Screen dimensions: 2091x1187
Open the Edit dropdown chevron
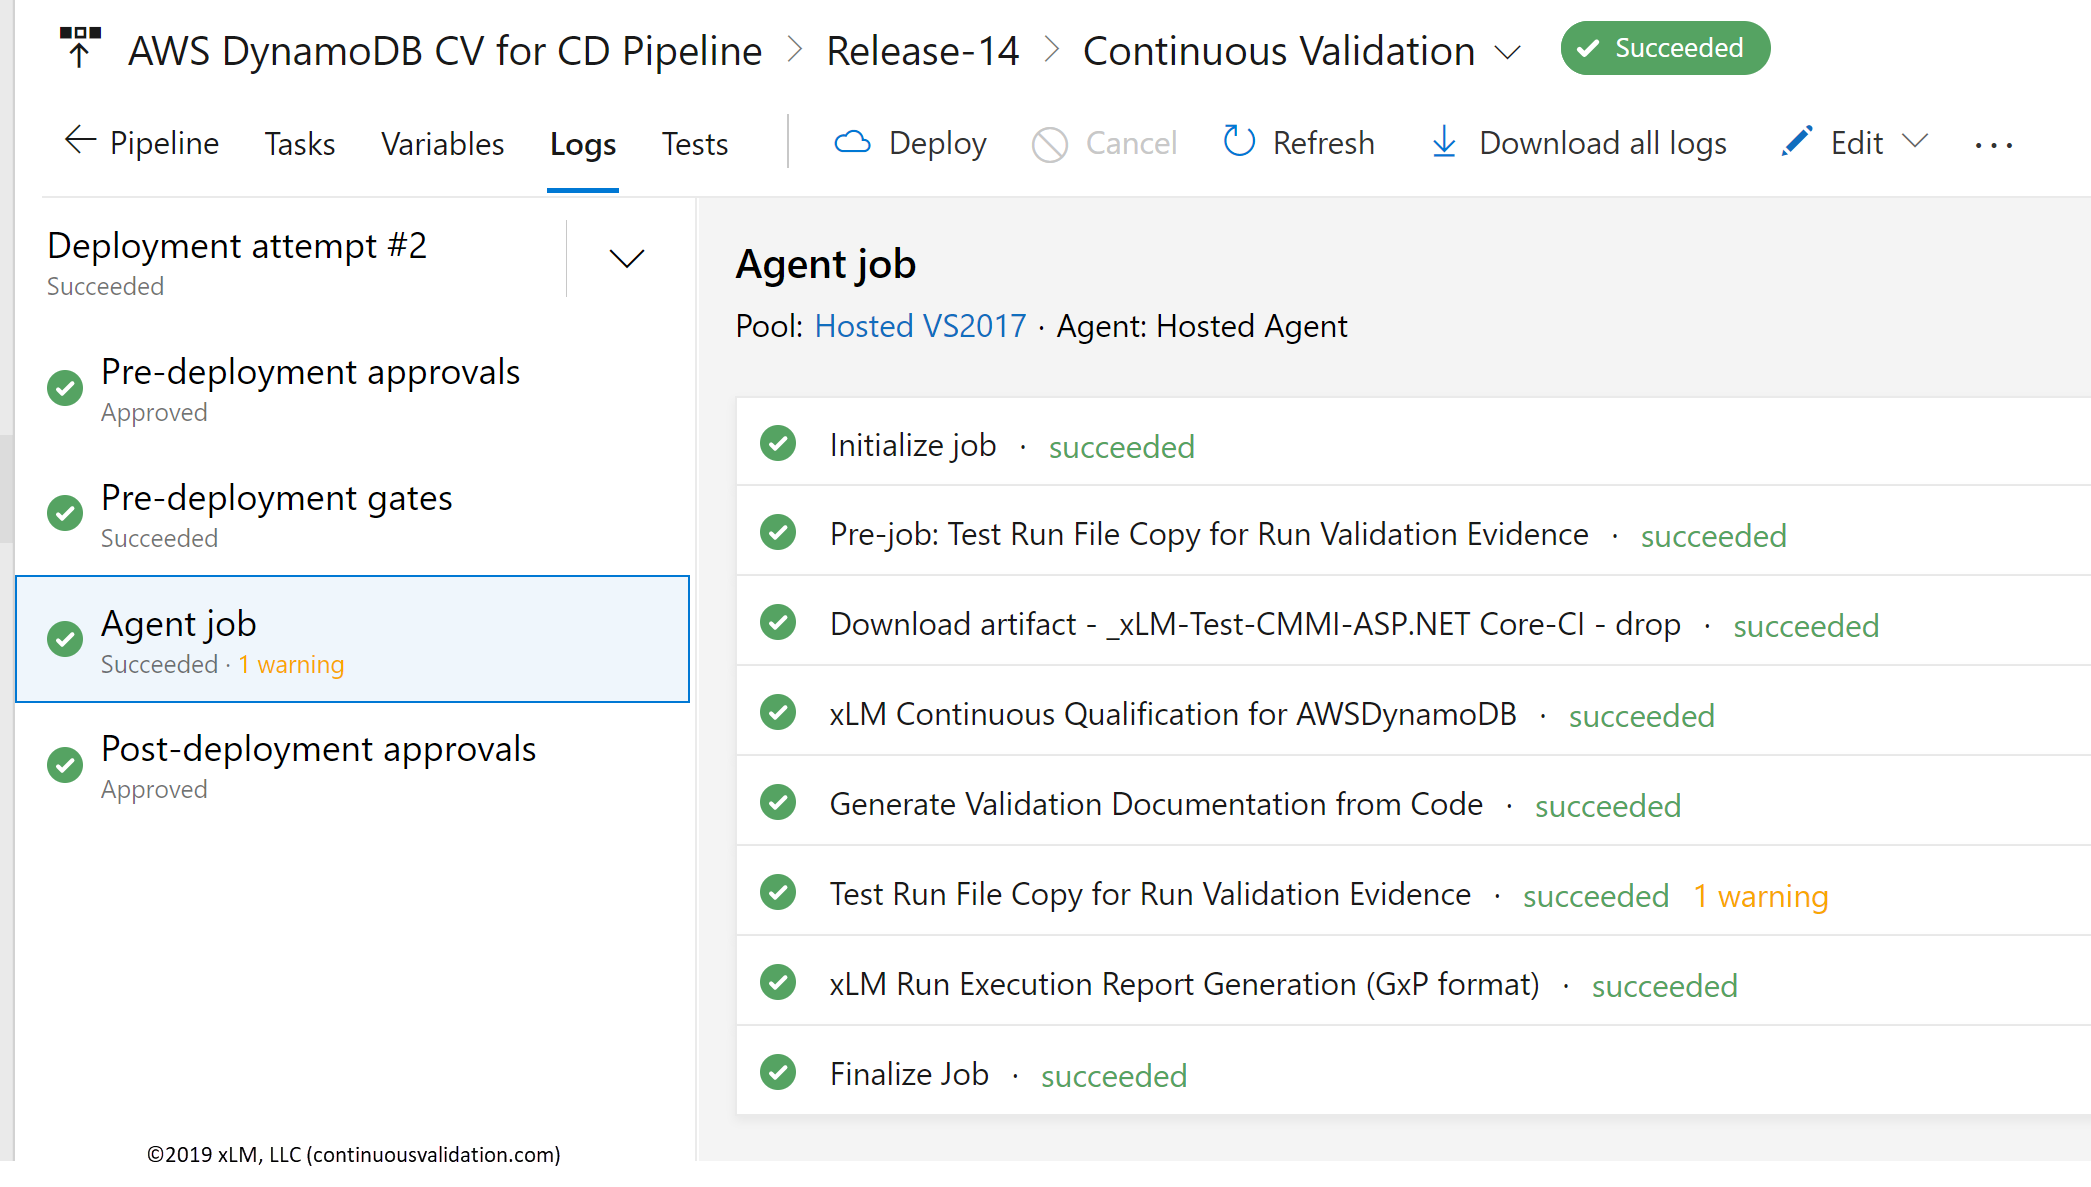point(1915,141)
